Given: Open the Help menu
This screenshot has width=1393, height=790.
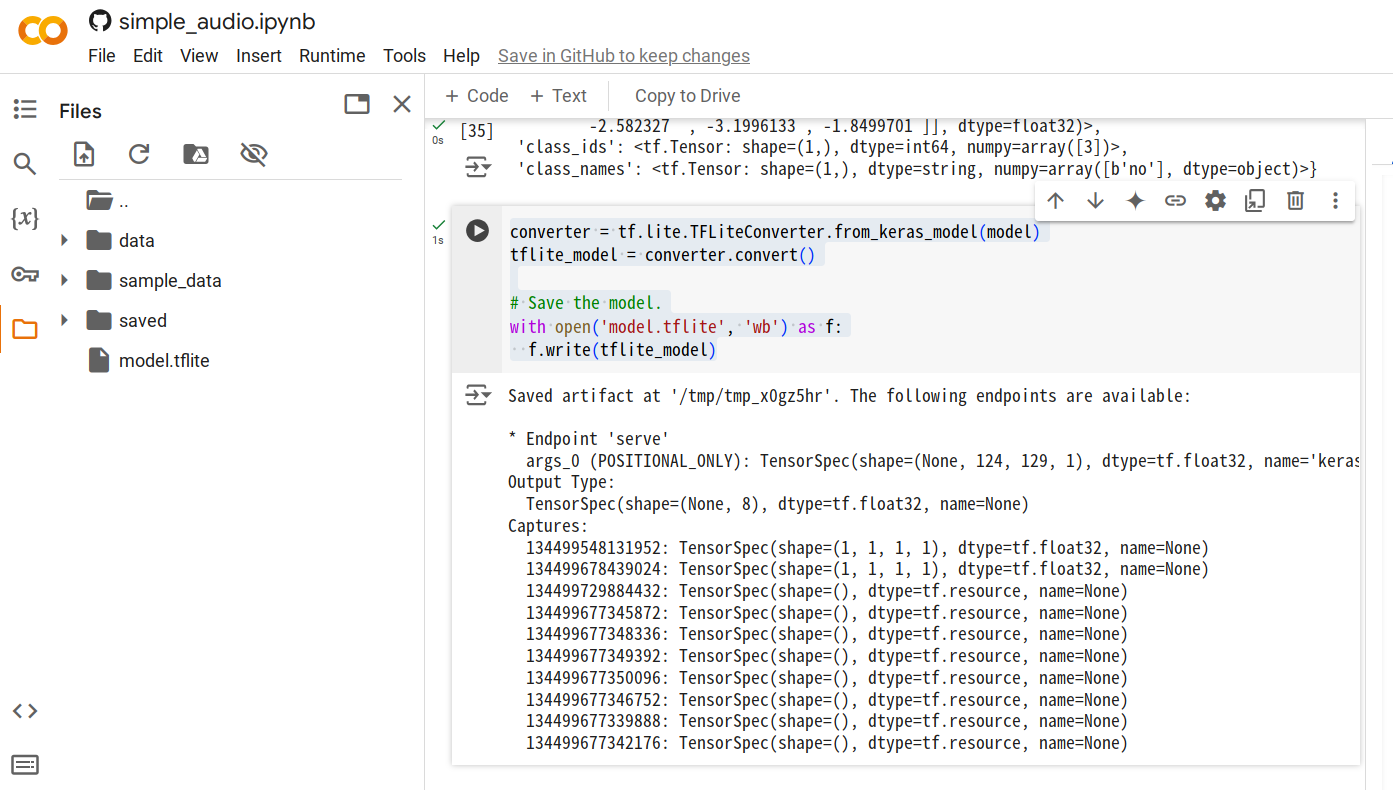Looking at the screenshot, I should click(462, 56).
